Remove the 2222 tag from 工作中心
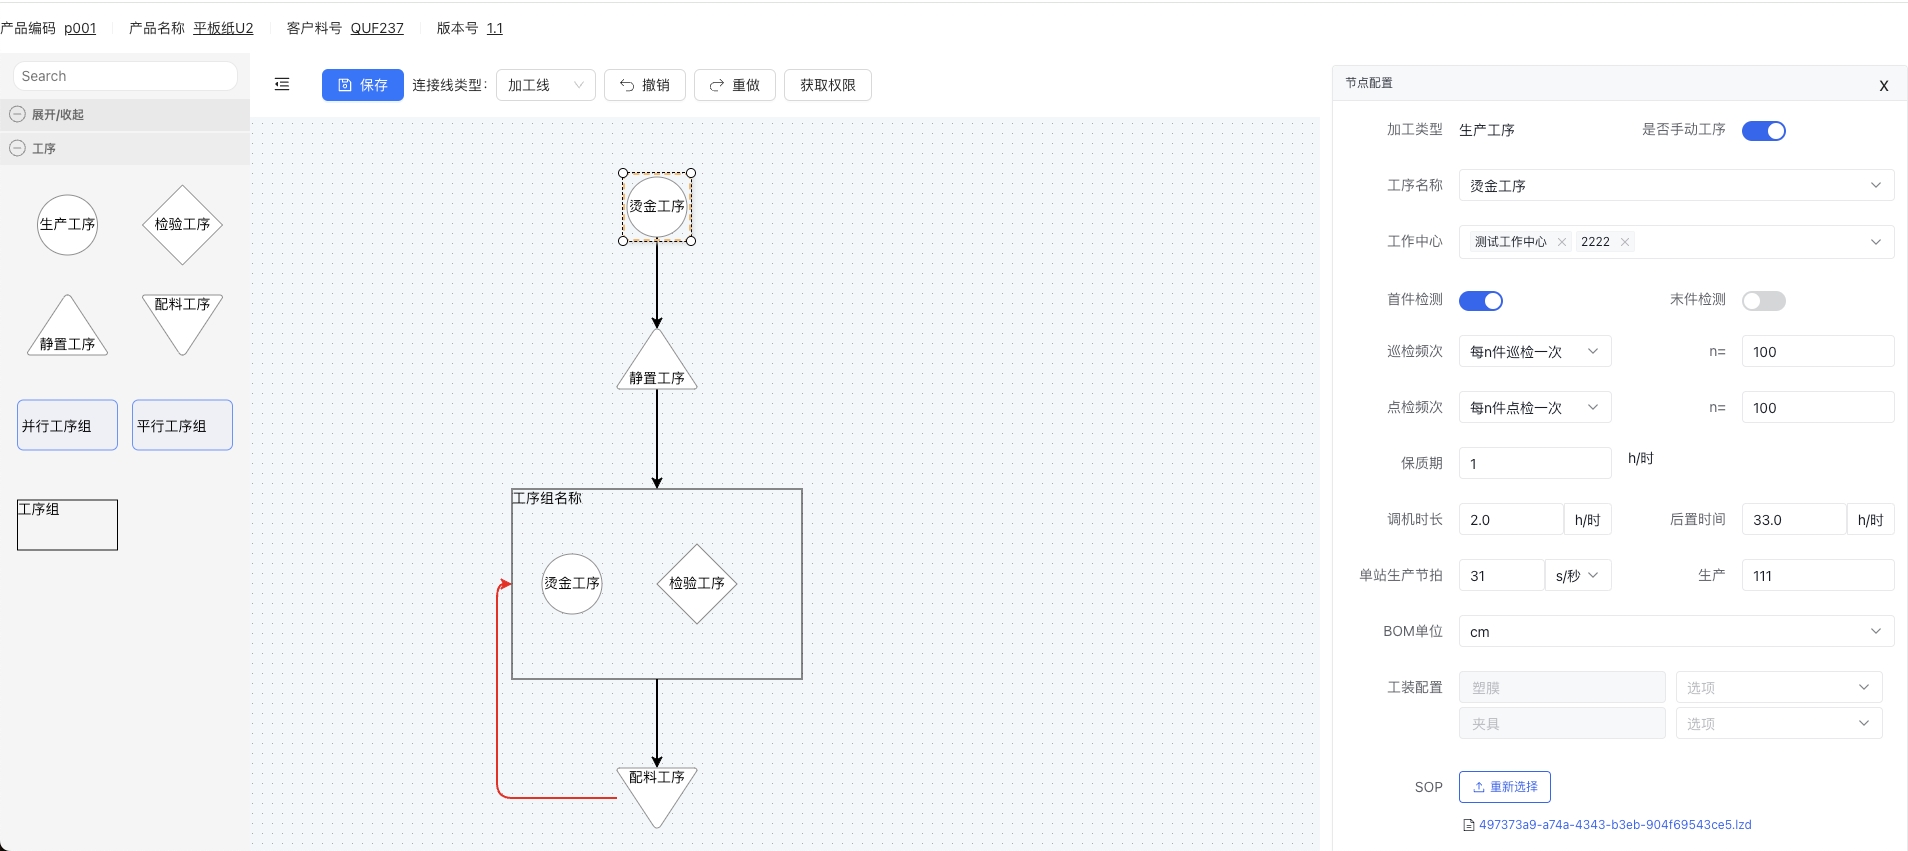The image size is (1908, 851). coord(1625,242)
